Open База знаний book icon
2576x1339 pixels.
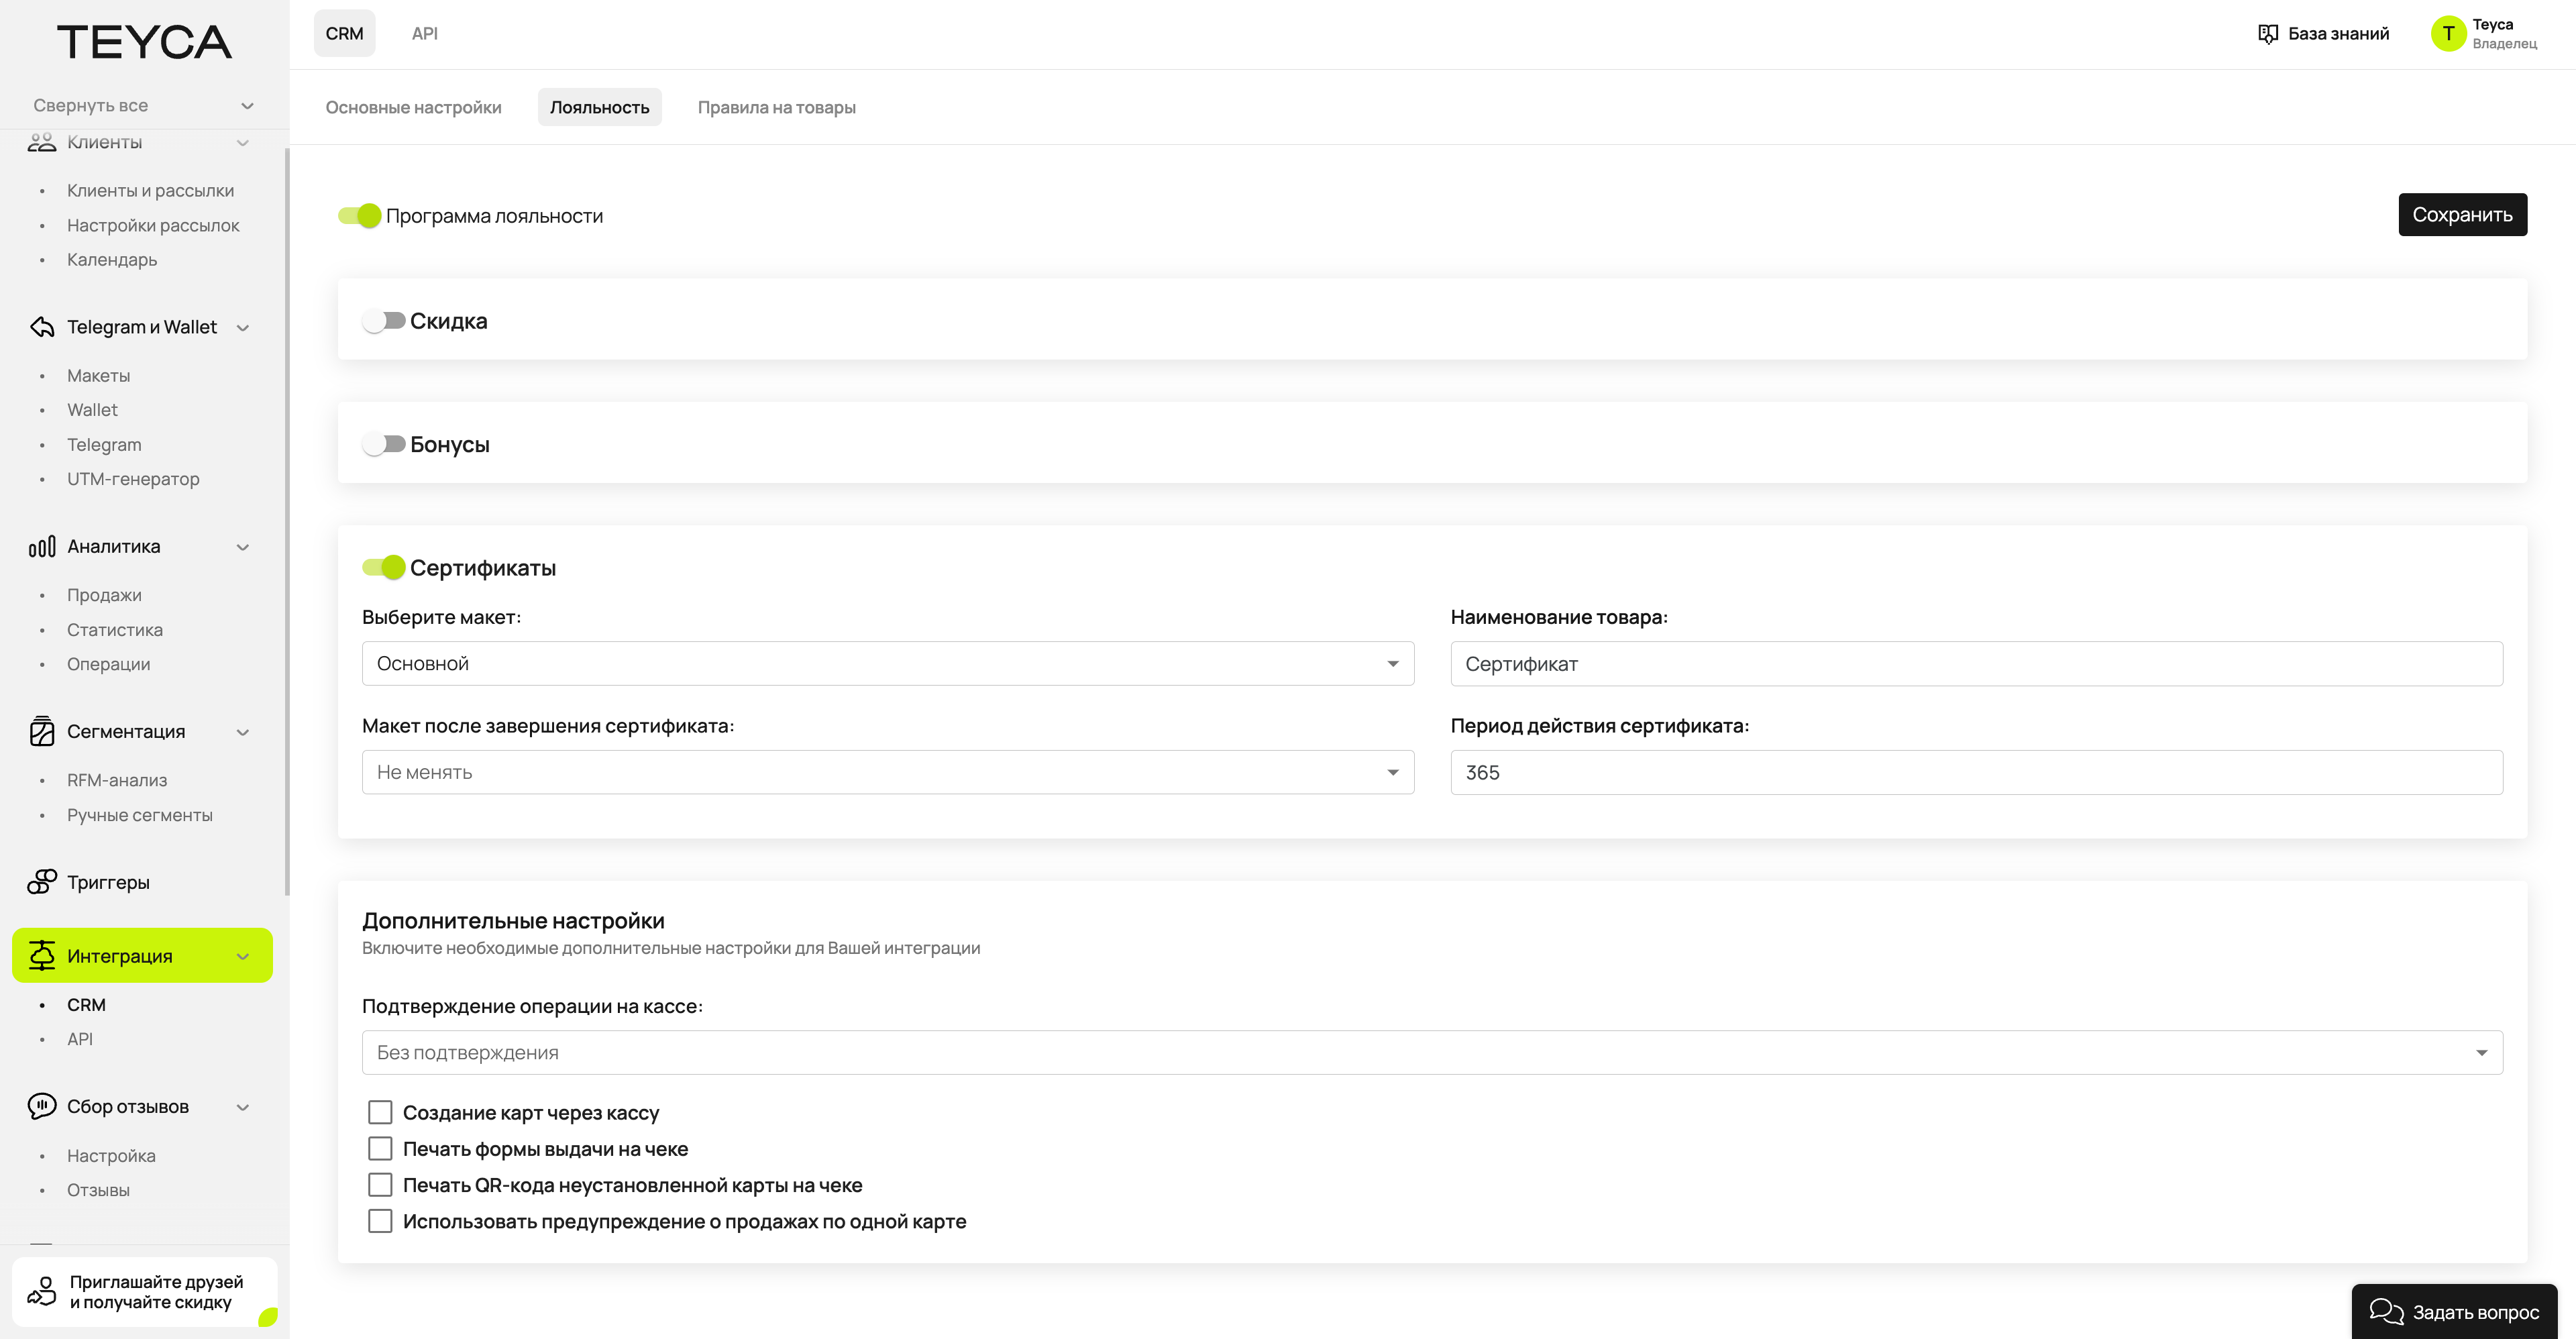pos(2268,34)
